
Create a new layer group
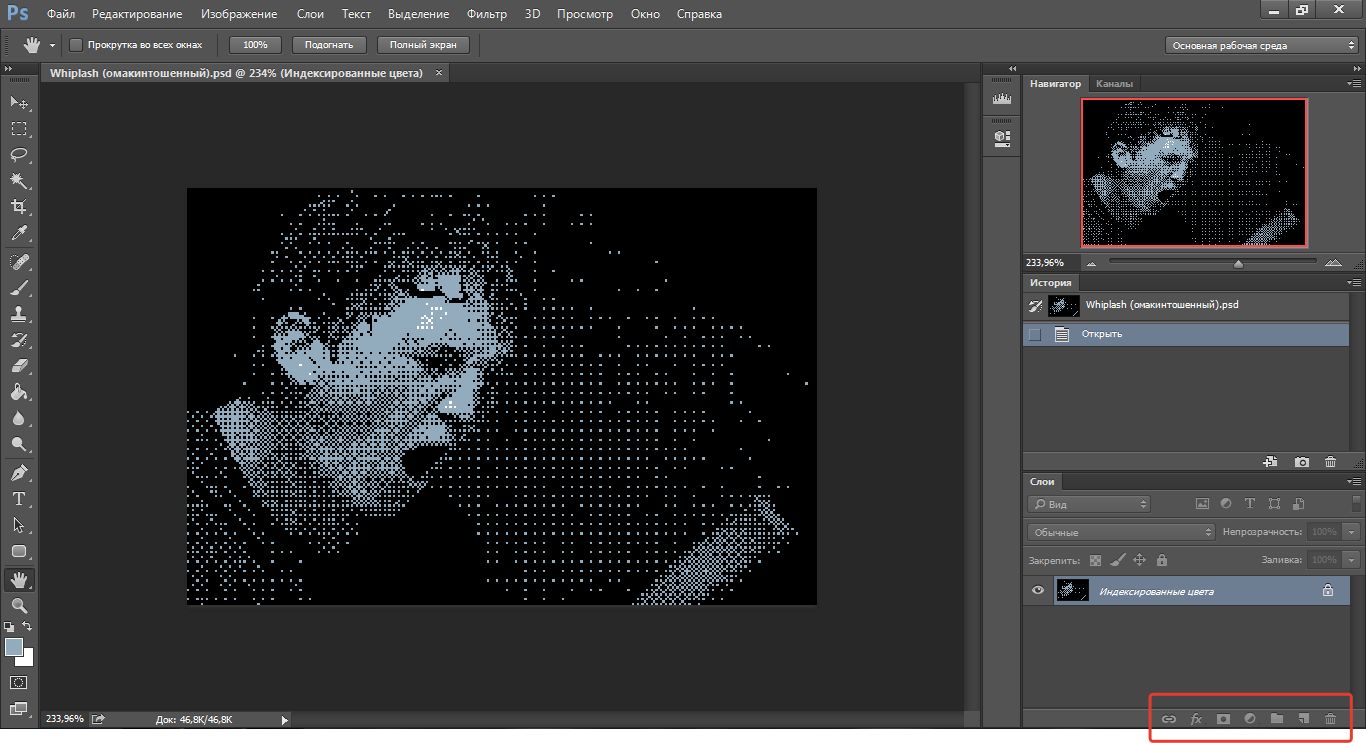[1276, 719]
